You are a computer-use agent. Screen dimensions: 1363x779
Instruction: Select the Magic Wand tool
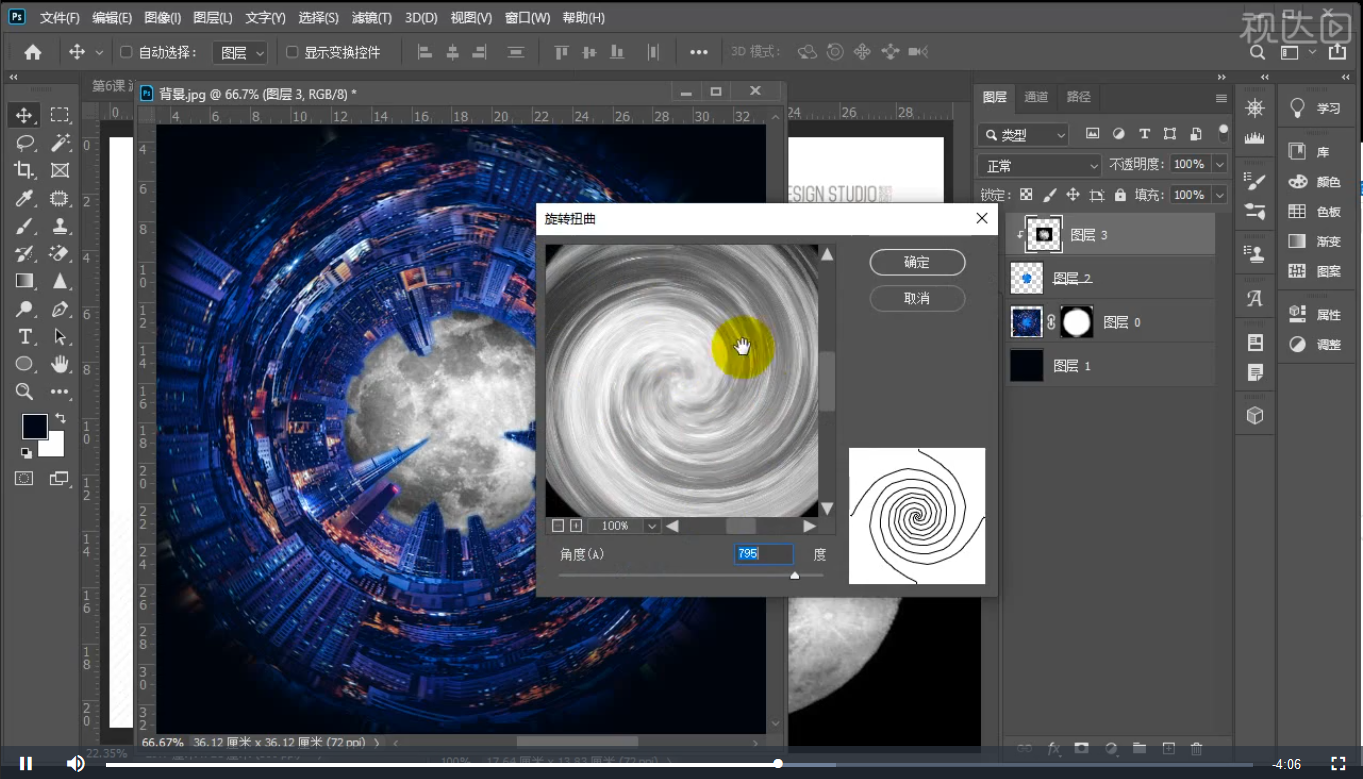60,143
